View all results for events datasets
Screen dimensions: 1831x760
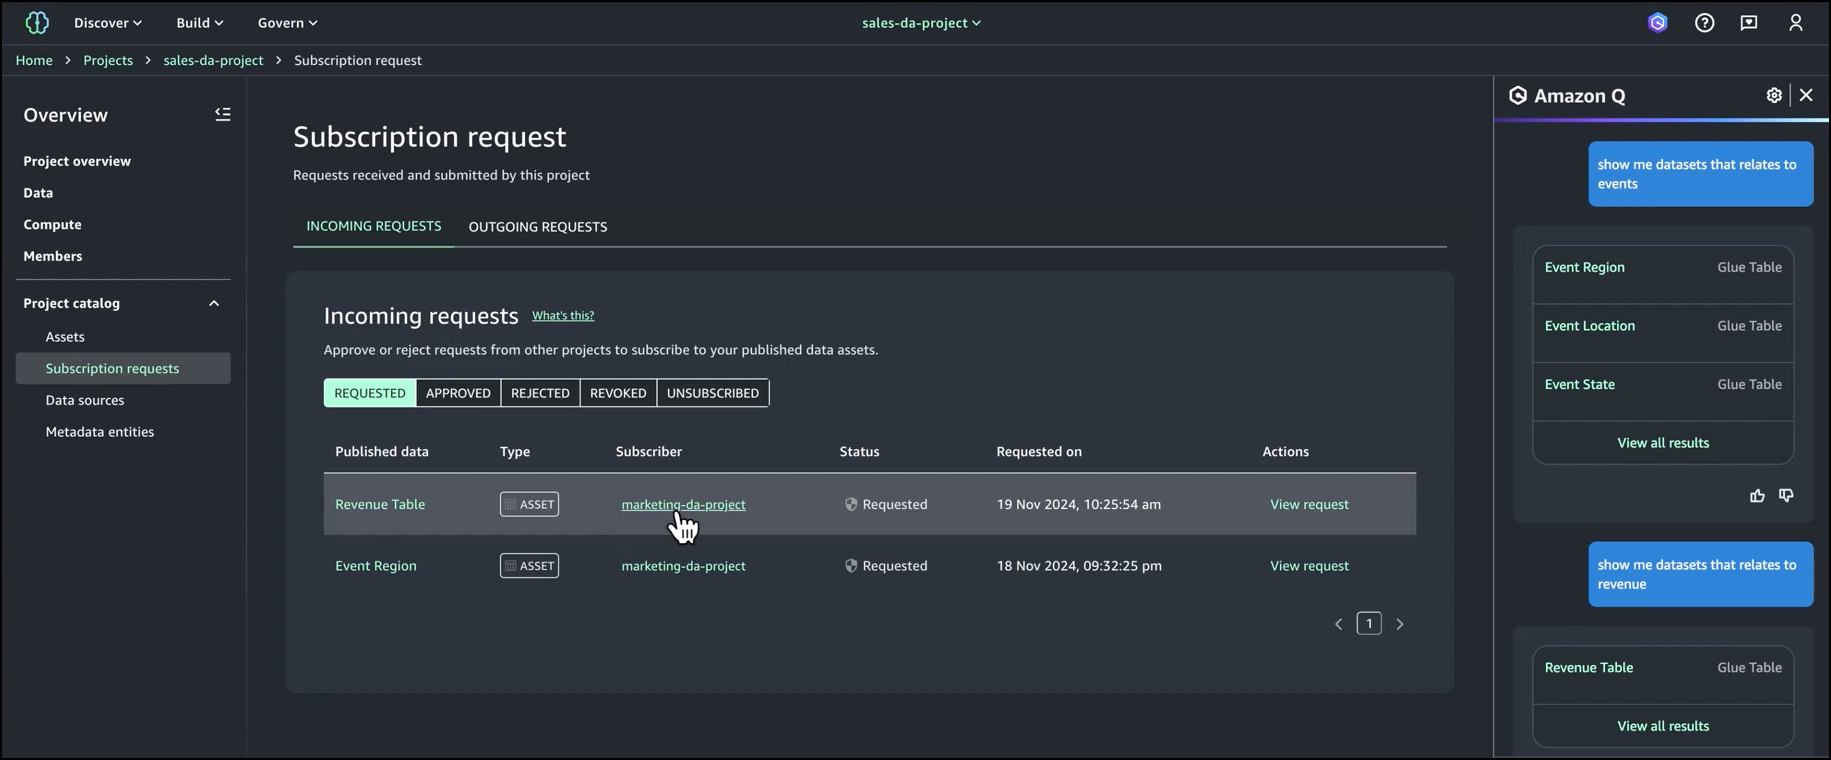[1663, 443]
